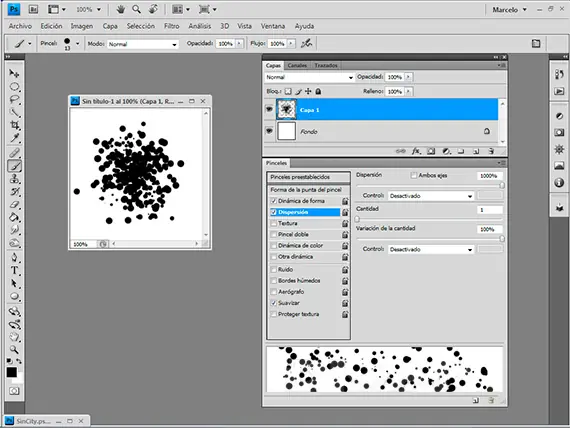Screen dimensions: 570x428
Task: Select the Otra dinámica option
Action: (x=295, y=257)
